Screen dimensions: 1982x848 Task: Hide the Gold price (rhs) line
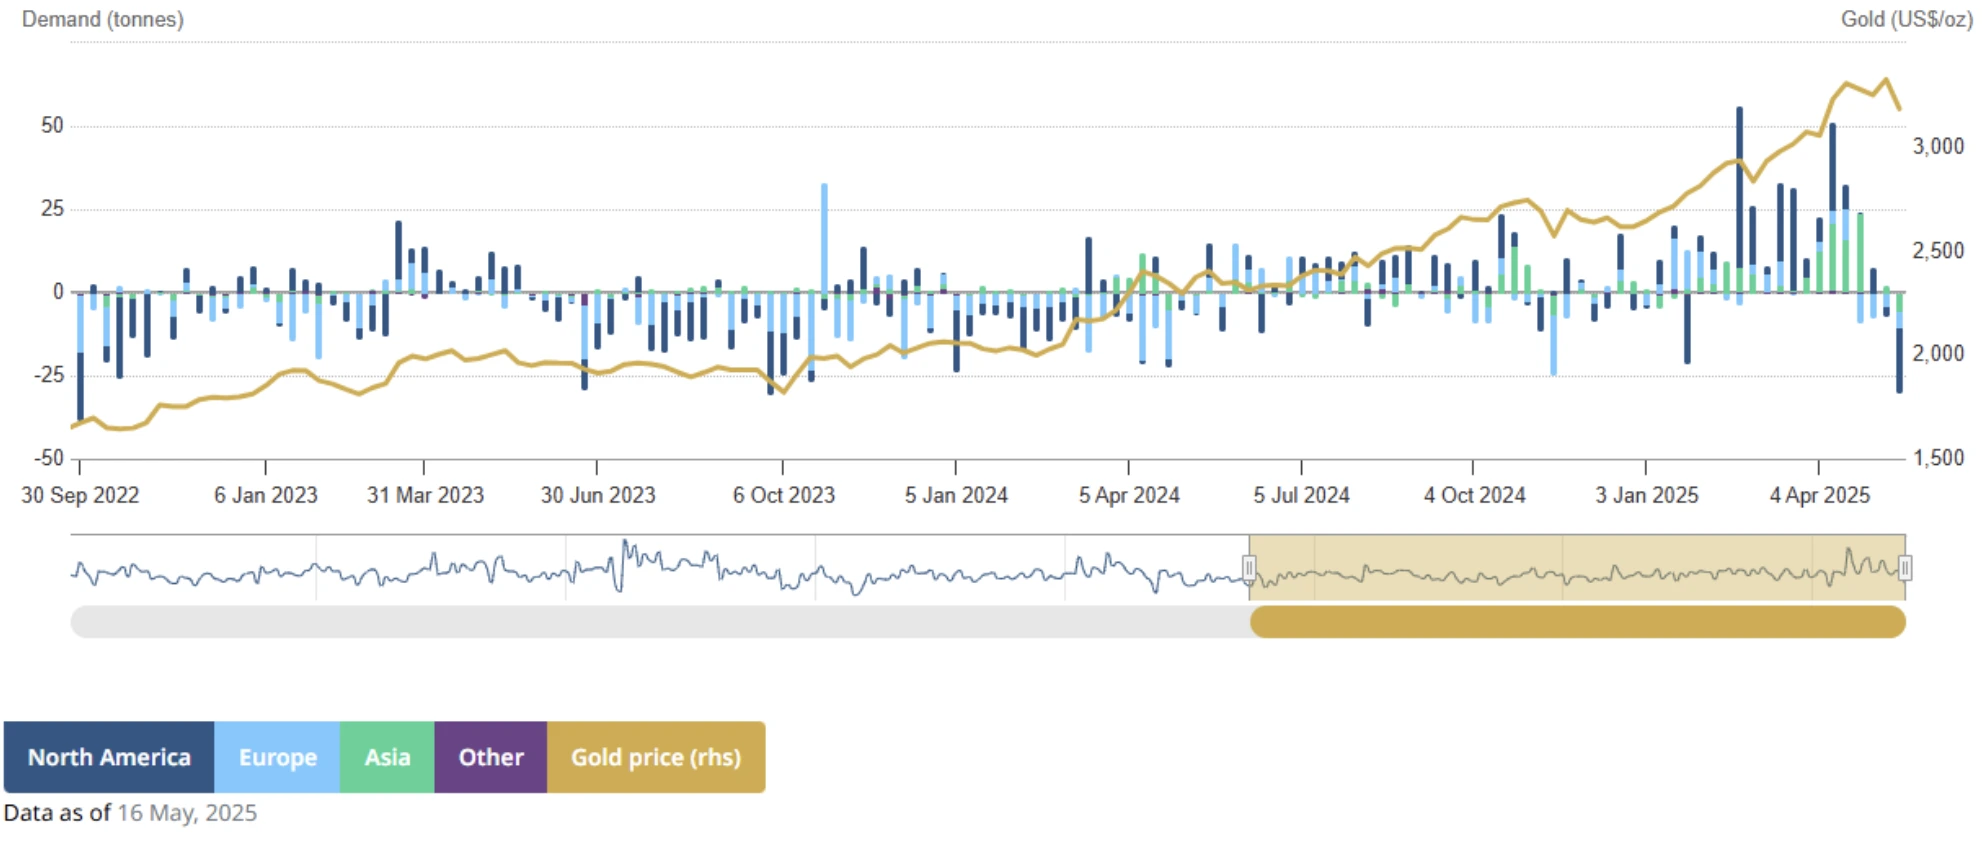pos(655,757)
